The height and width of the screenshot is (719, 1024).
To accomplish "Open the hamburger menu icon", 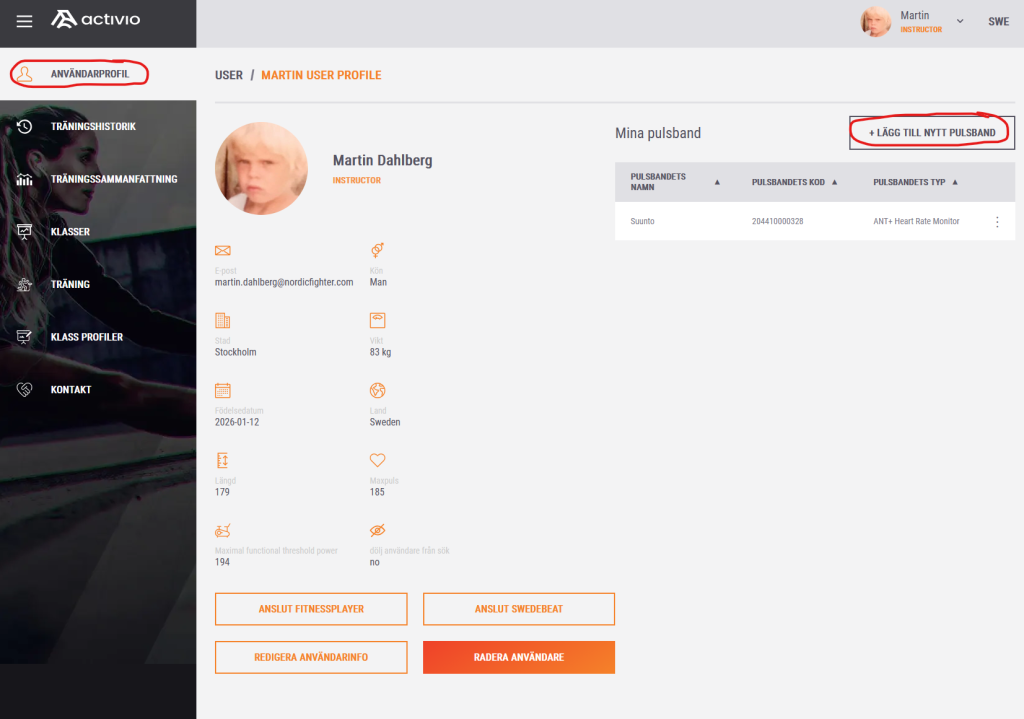I will click(24, 21).
